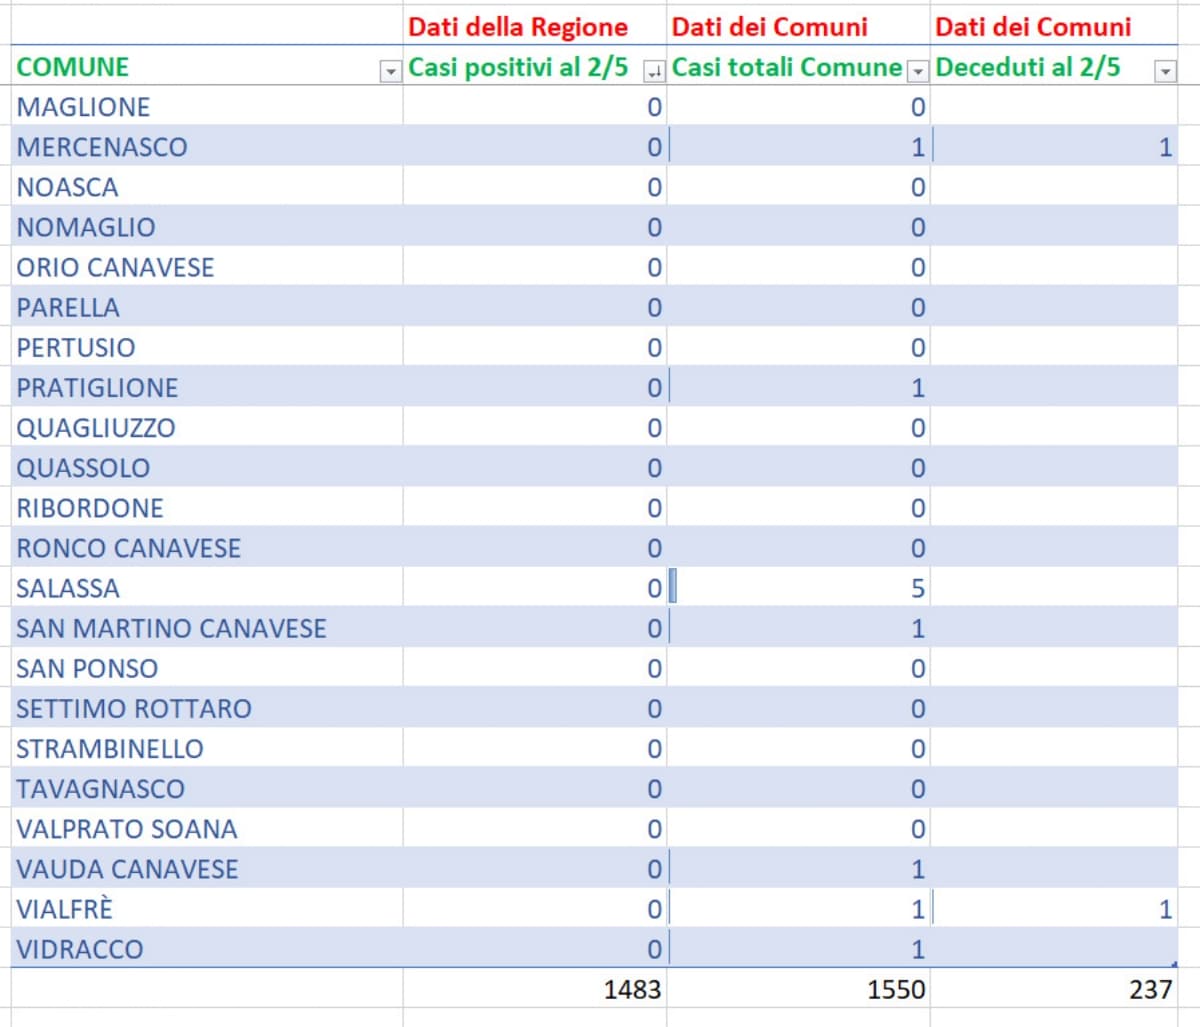Select the COMUNE header cell
The width and height of the screenshot is (1200, 1027).
73,67
